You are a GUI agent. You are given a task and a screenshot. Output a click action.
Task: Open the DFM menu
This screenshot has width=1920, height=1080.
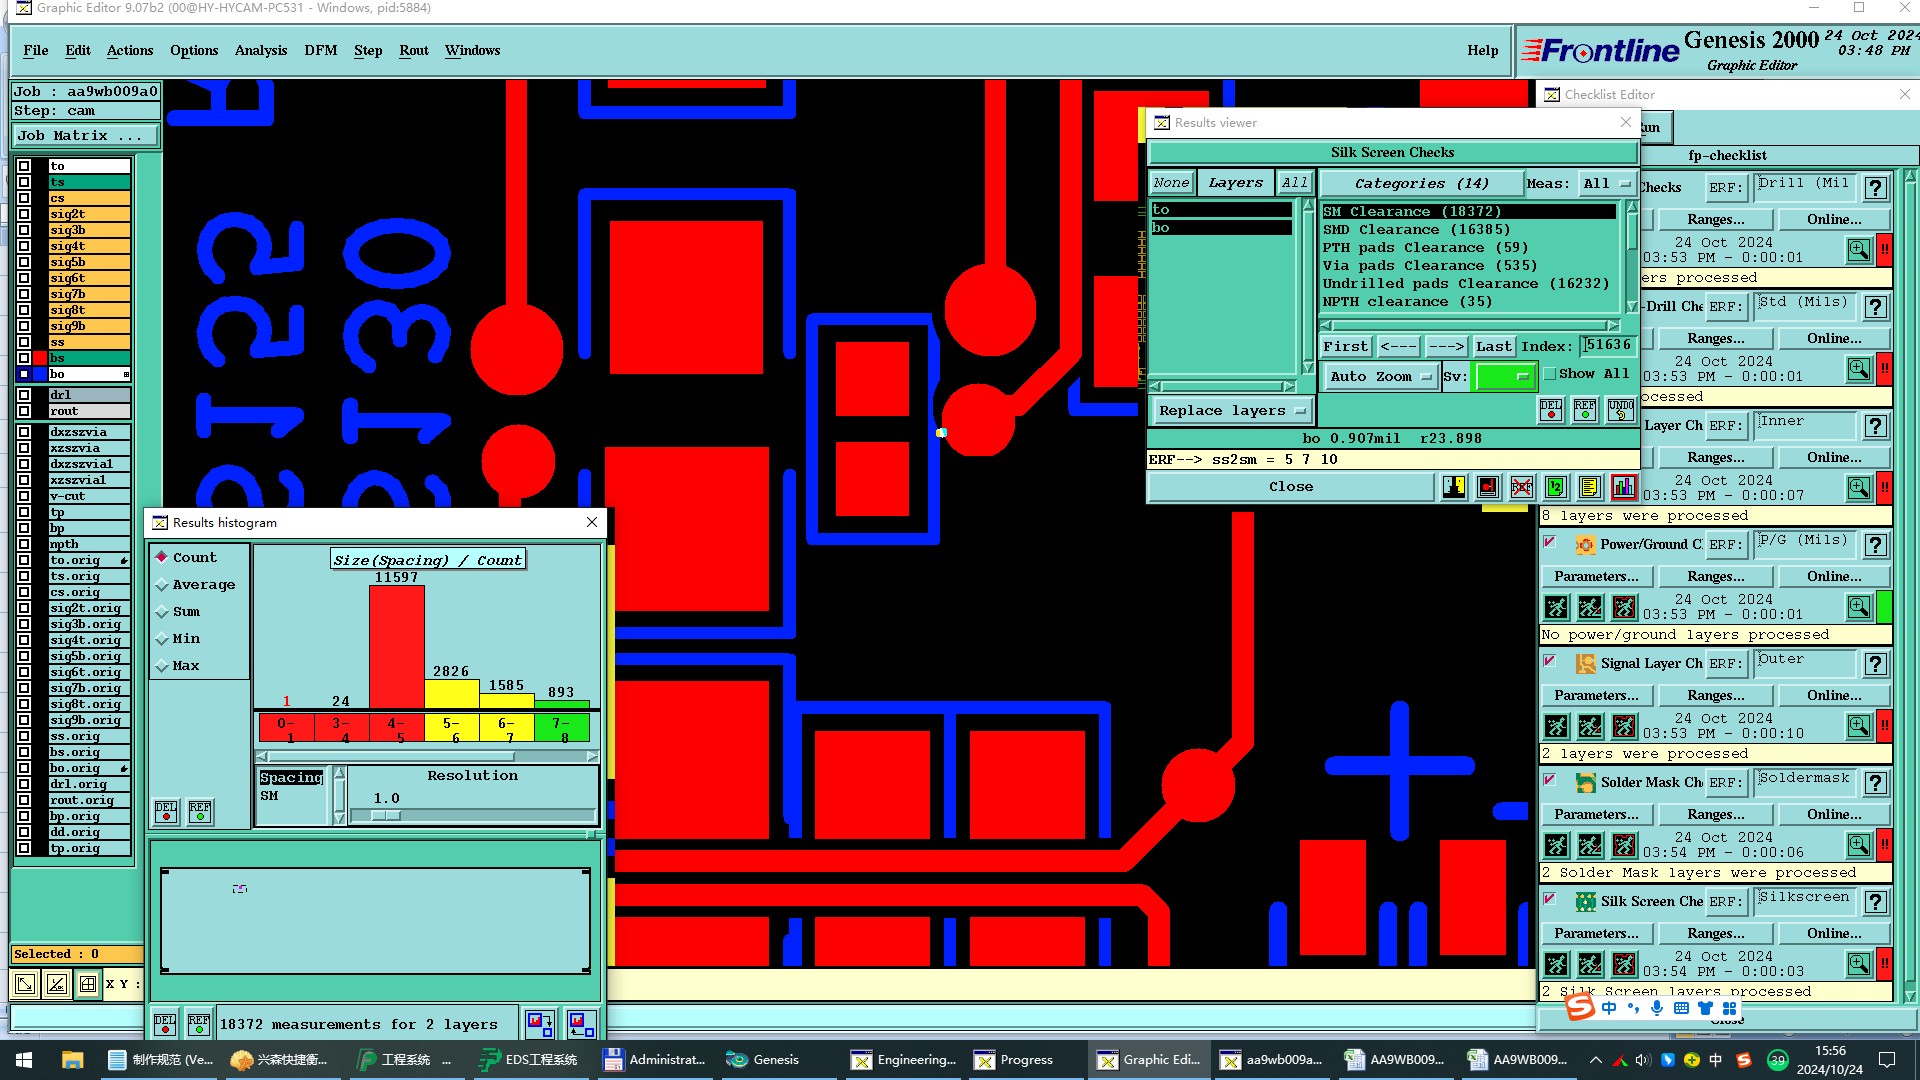(x=320, y=51)
